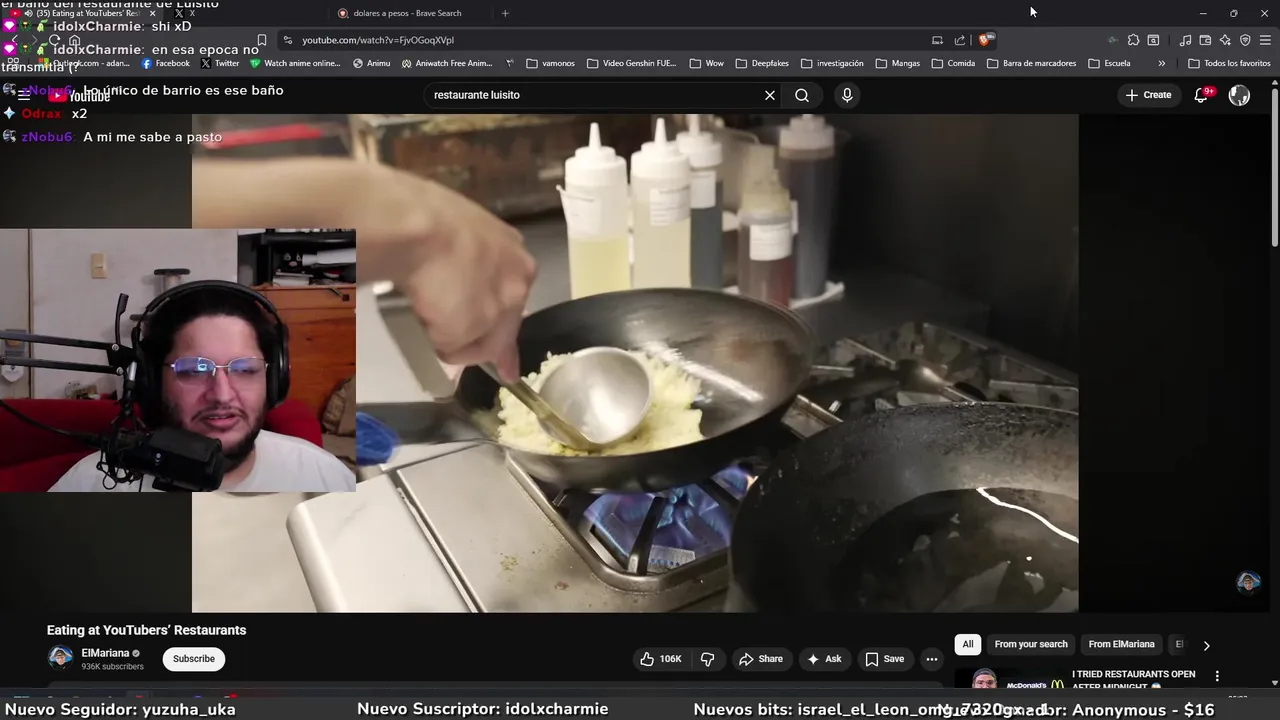Image resolution: width=1280 pixels, height=720 pixels.
Task: Open the I Tried Restaurants Open After Midnight thumbnail
Action: point(1010,679)
